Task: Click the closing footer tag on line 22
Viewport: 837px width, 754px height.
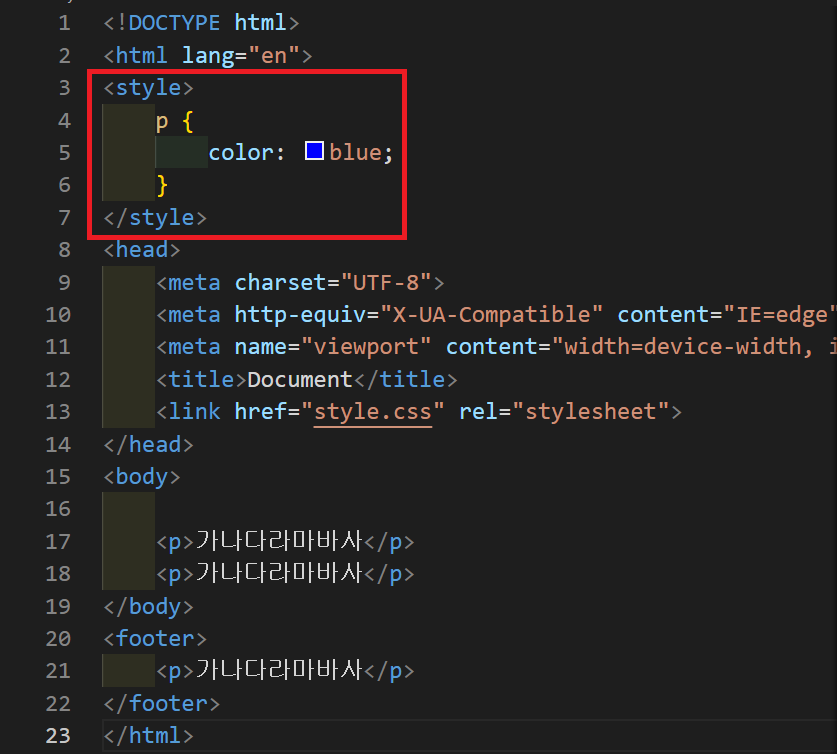Action: pos(162,703)
